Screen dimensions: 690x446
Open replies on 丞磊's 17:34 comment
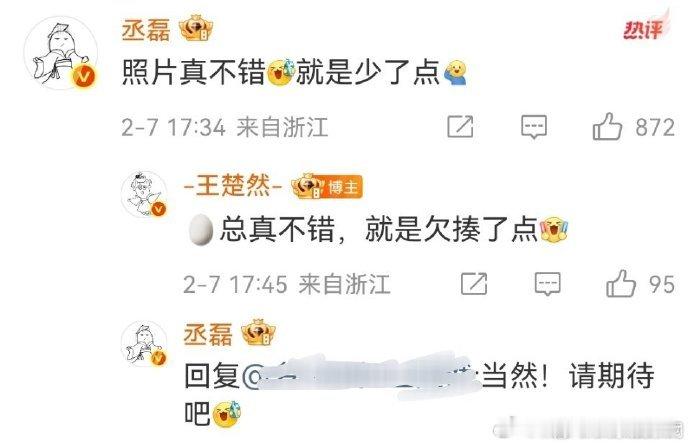click(x=534, y=127)
